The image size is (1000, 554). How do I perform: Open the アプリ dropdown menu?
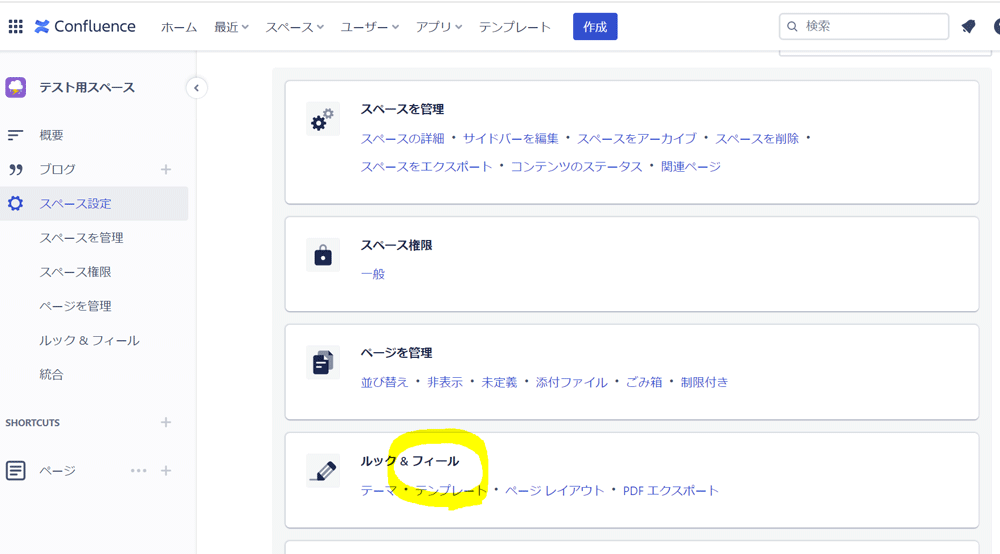pyautogui.click(x=439, y=27)
